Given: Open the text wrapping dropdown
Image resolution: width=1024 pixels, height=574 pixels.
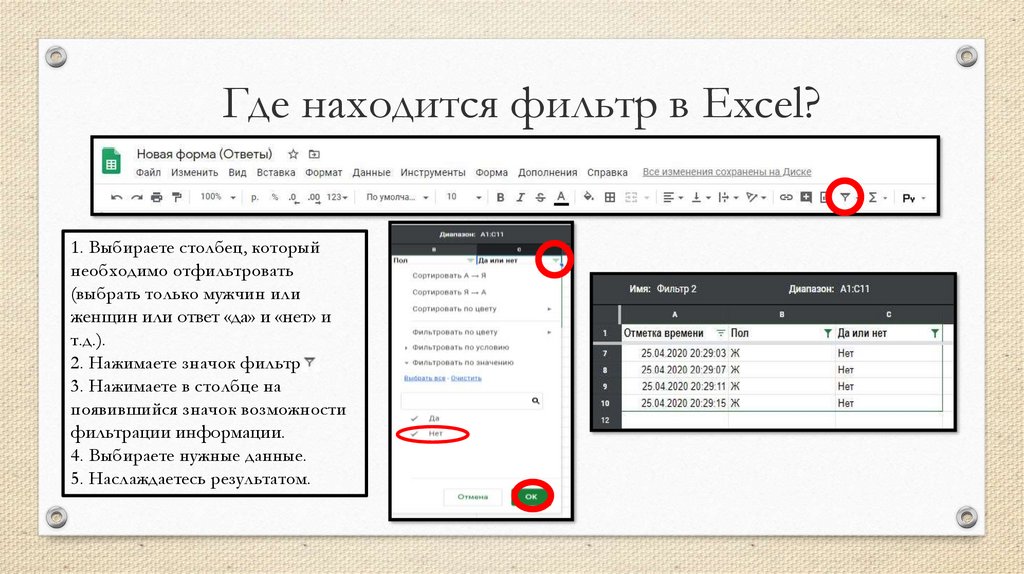Looking at the screenshot, I should [728, 197].
